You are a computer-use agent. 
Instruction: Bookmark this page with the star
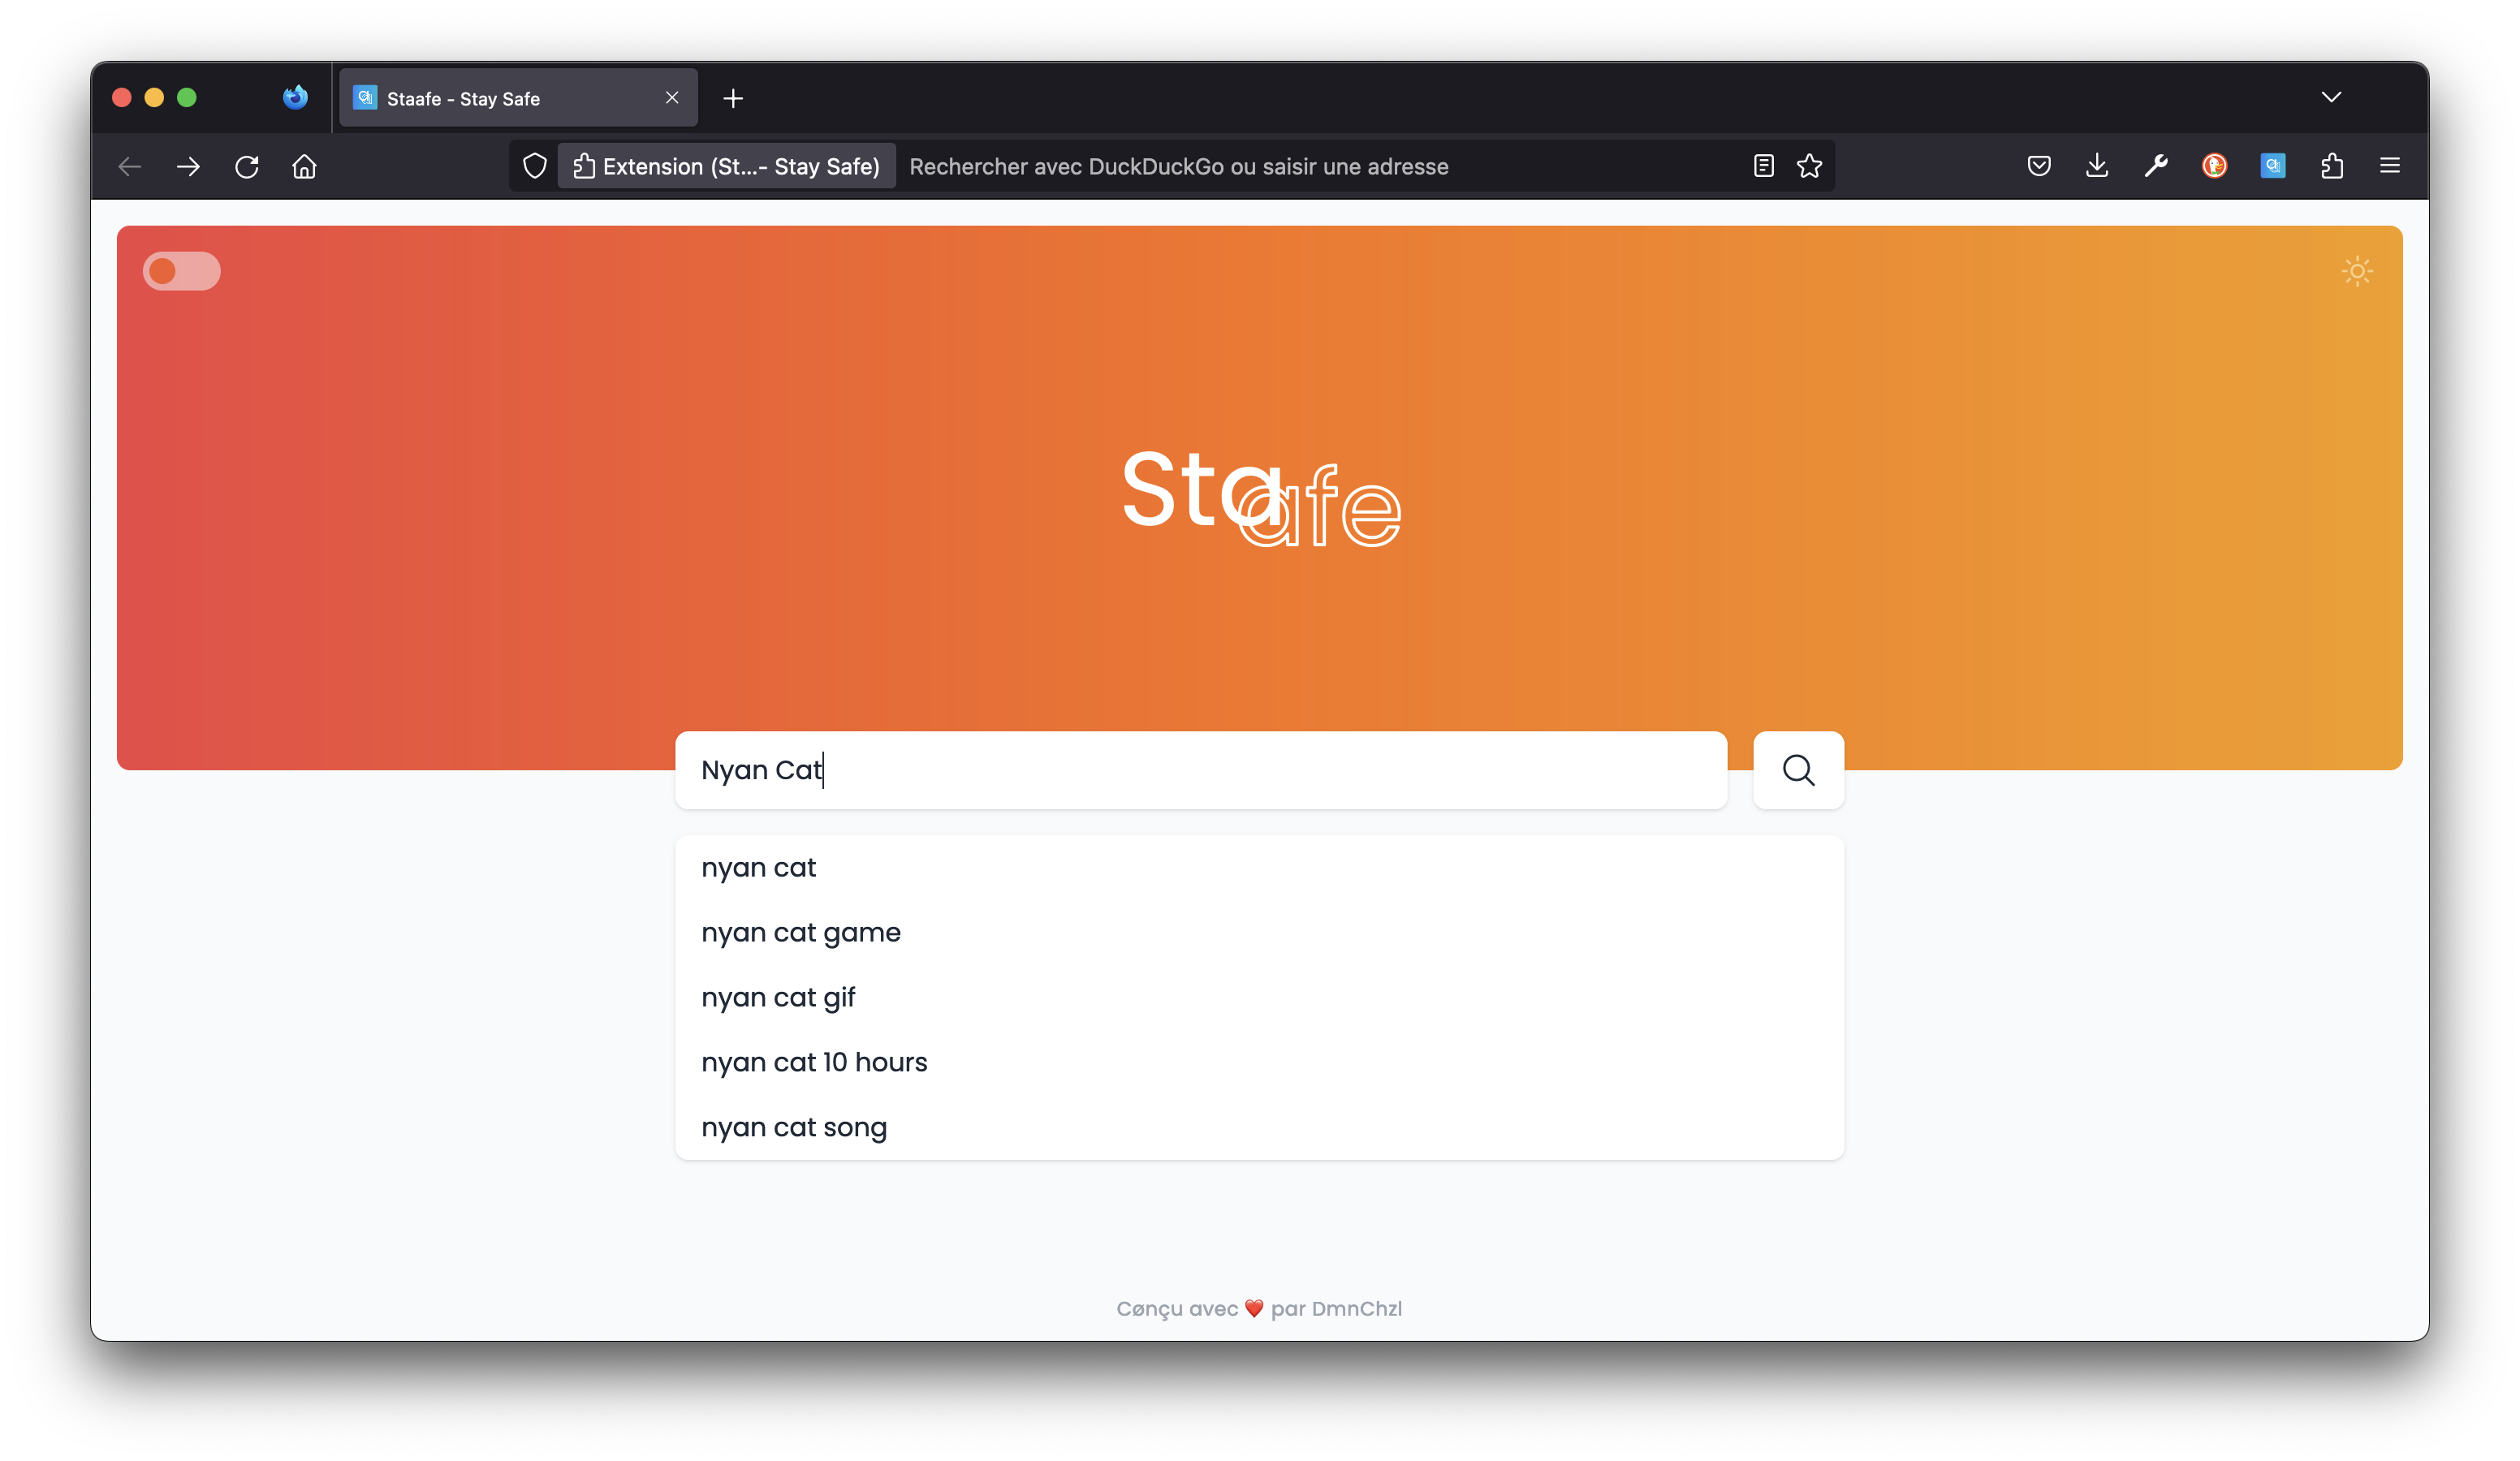point(1809,166)
